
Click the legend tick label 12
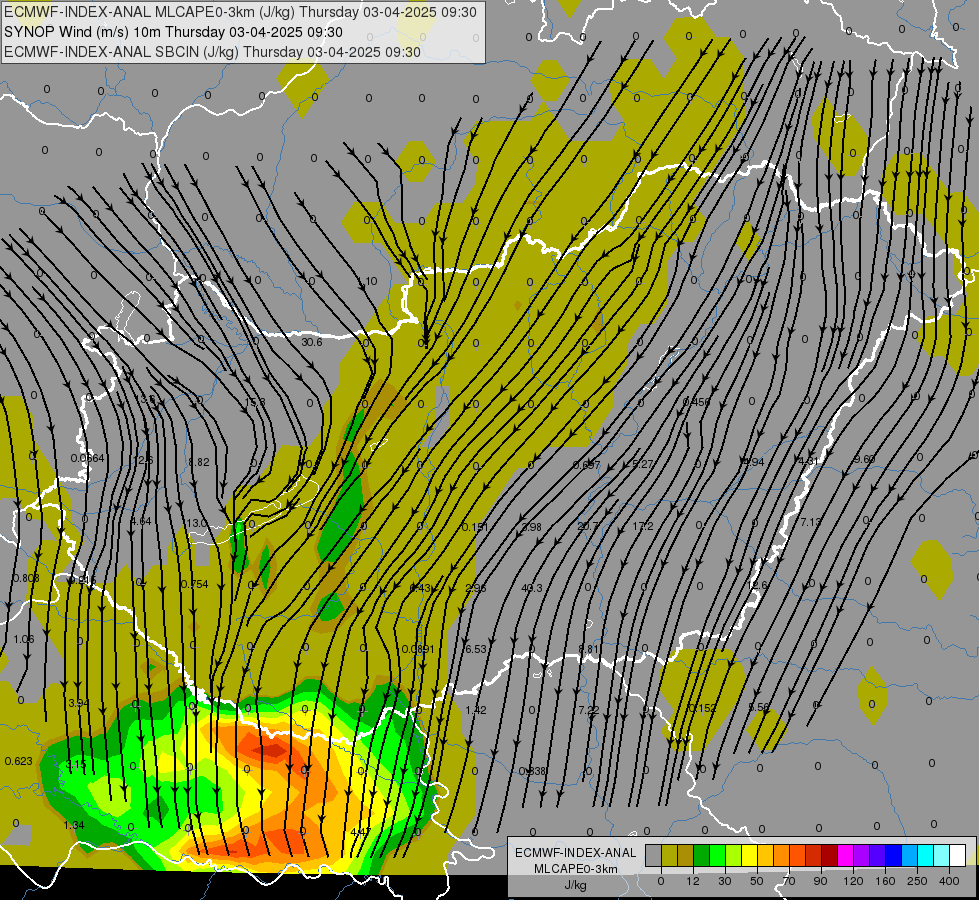click(x=692, y=881)
